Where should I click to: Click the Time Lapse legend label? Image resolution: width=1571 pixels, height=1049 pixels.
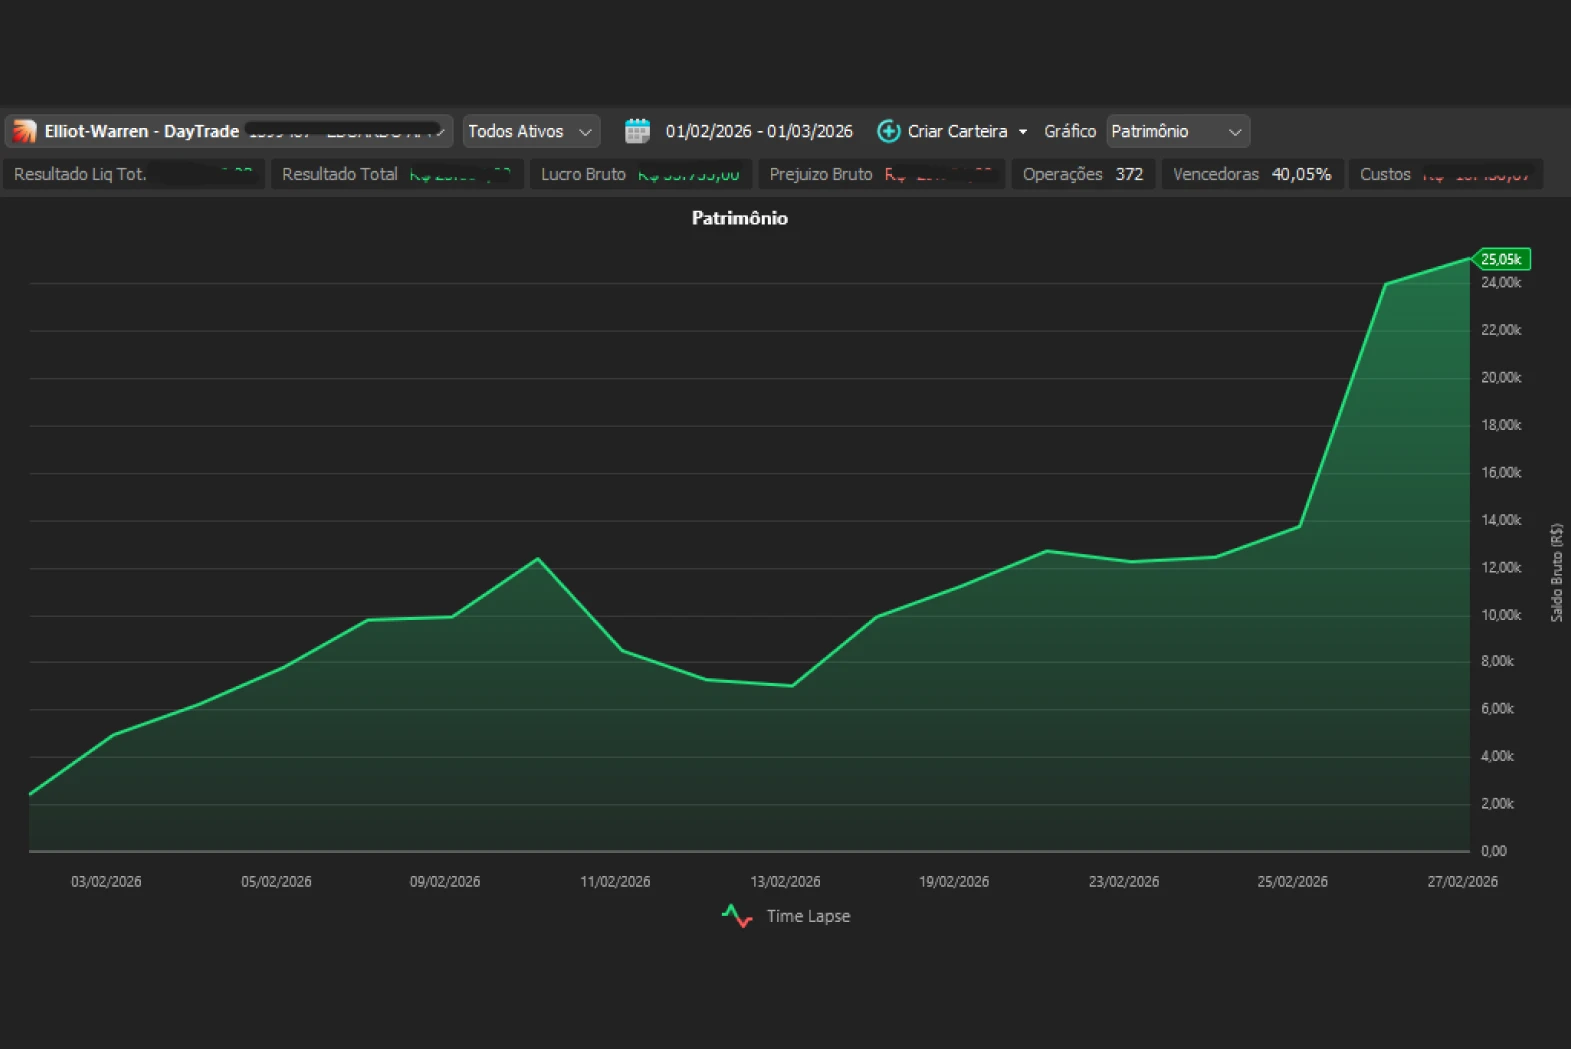808,916
